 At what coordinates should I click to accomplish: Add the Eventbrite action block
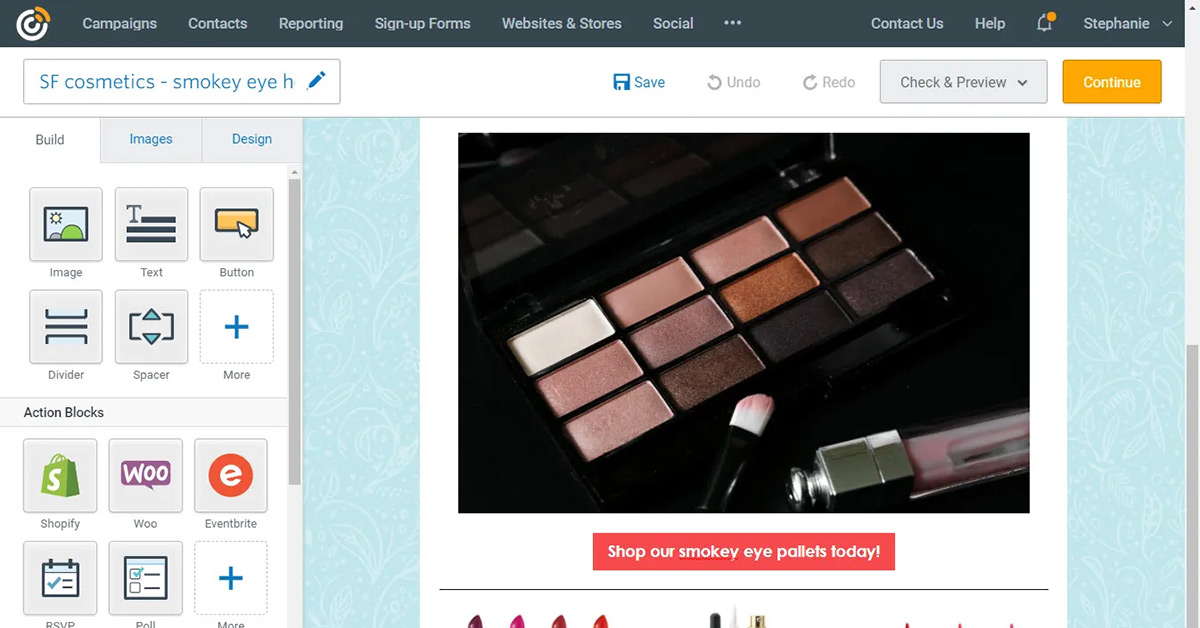[231, 476]
